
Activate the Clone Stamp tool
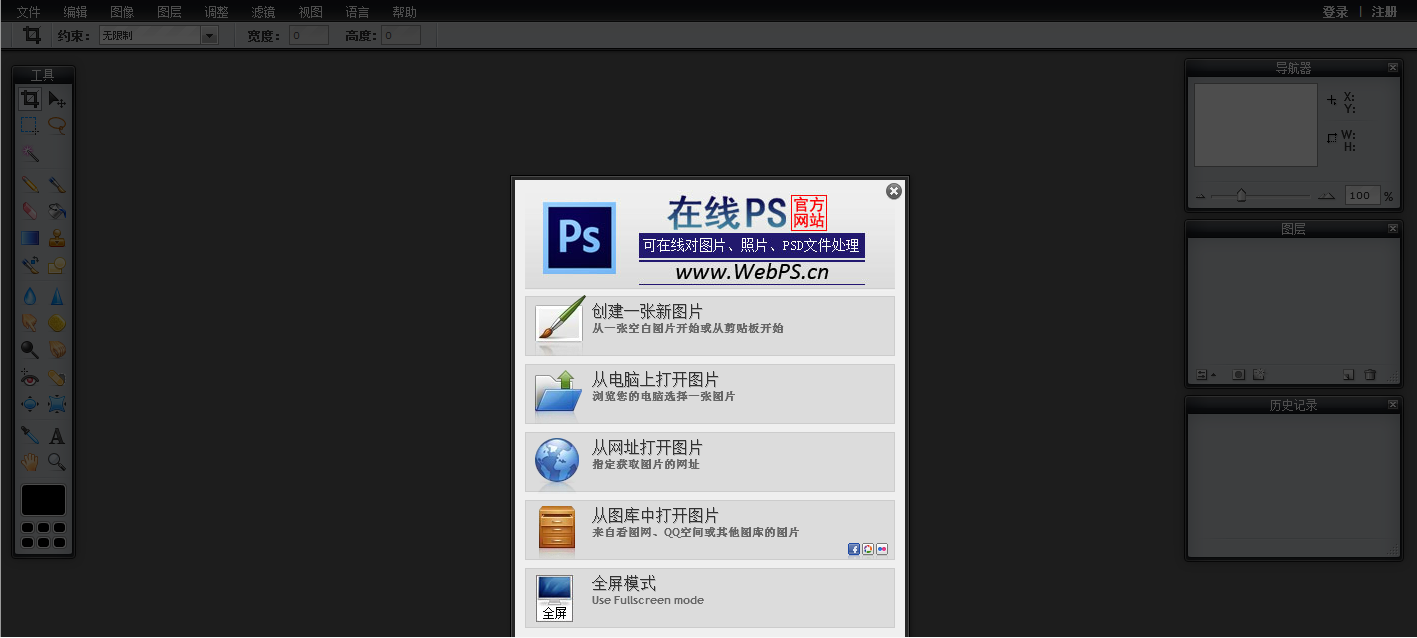pos(57,238)
